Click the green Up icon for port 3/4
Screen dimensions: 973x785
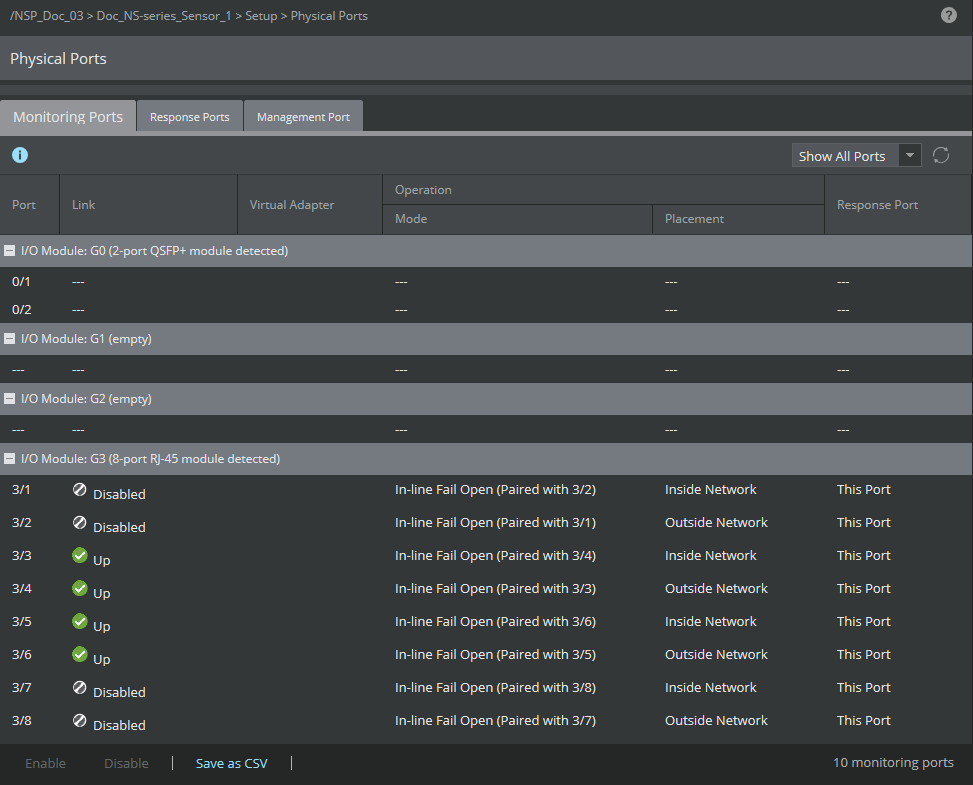coord(79,588)
